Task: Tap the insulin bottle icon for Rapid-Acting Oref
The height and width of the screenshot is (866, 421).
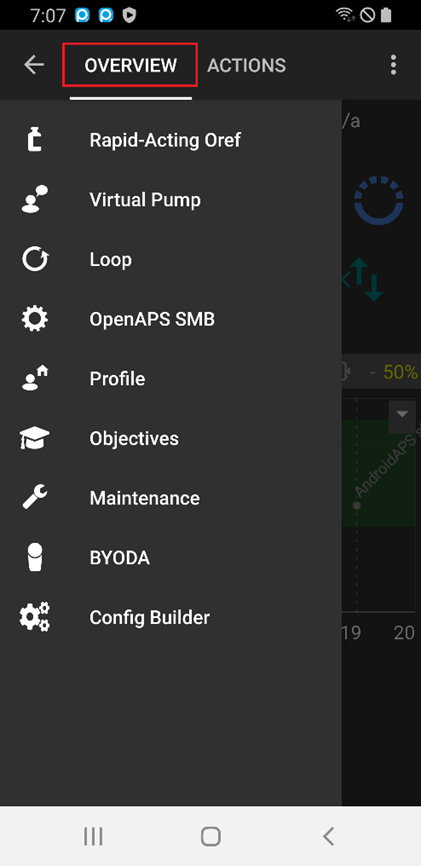Action: (x=35, y=140)
